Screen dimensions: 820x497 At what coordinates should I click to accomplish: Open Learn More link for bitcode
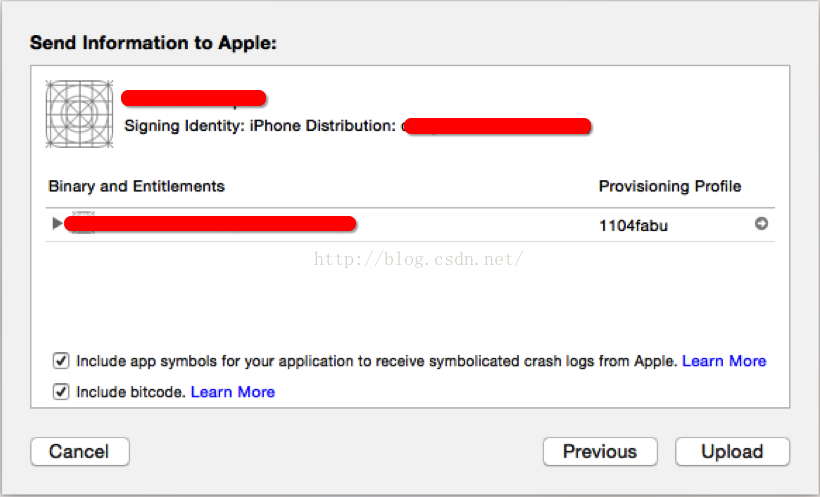(x=233, y=392)
